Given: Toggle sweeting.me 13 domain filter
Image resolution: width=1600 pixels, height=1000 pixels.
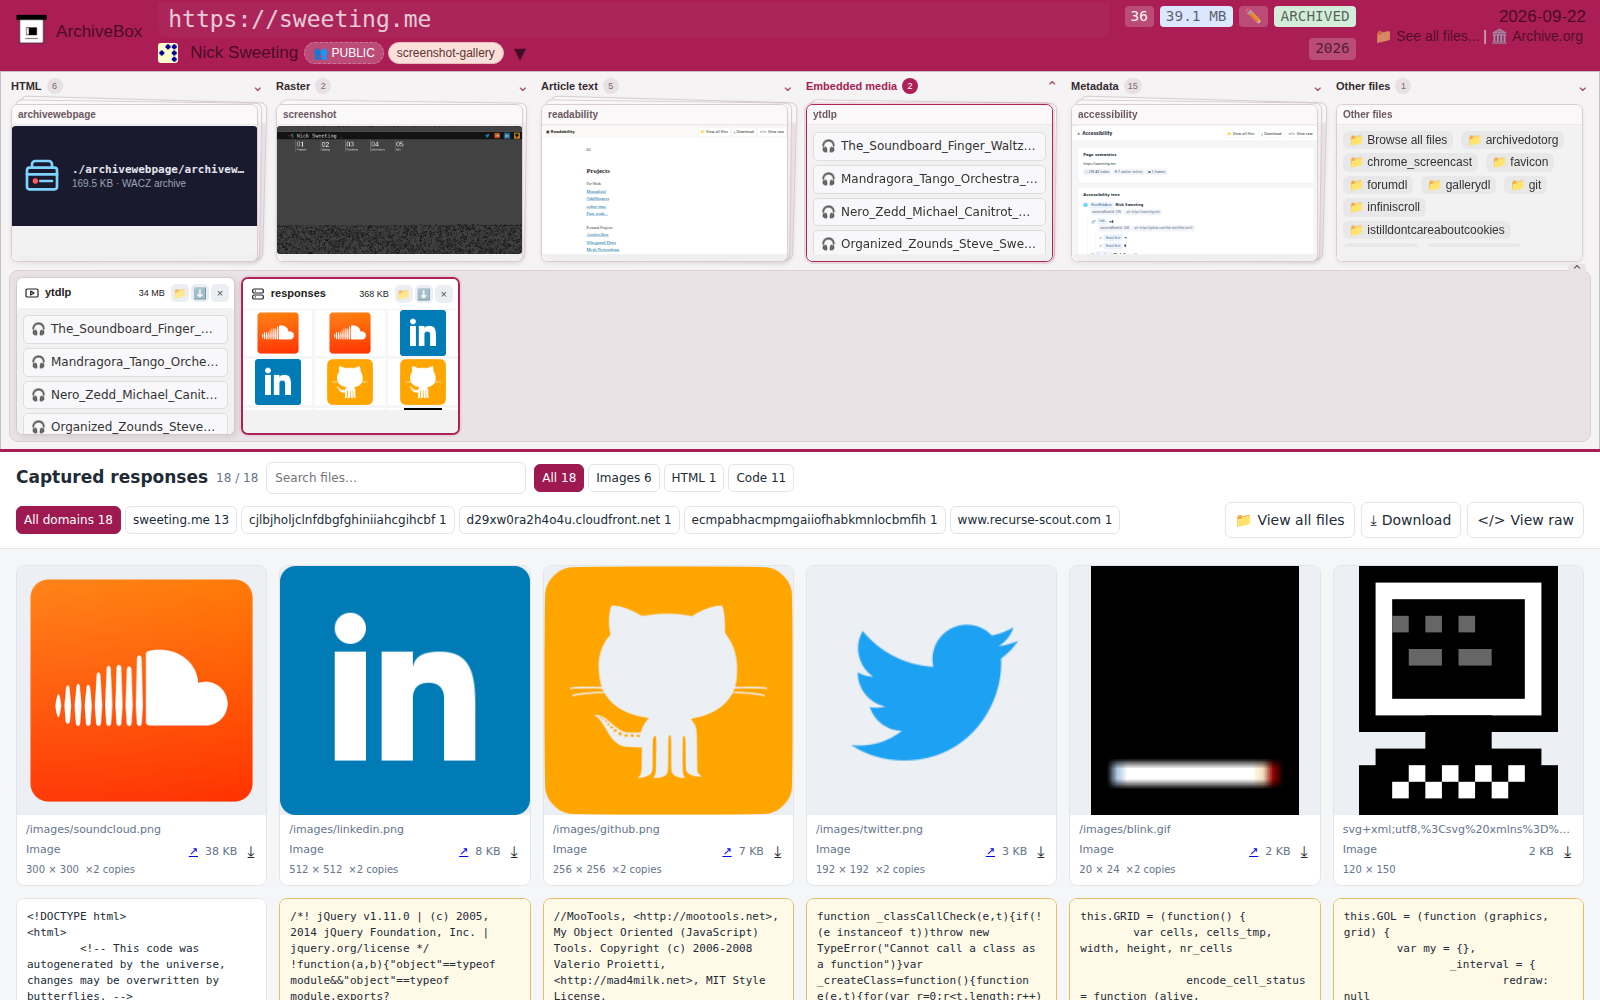Looking at the screenshot, I should [x=181, y=520].
